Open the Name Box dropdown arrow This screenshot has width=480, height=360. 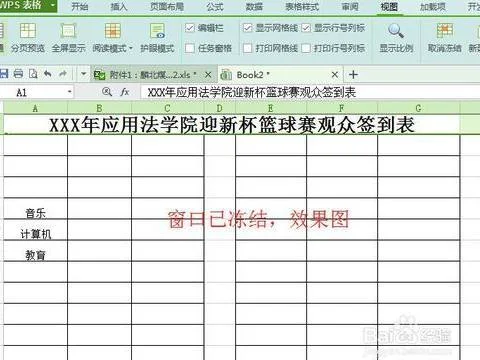pos(69,92)
